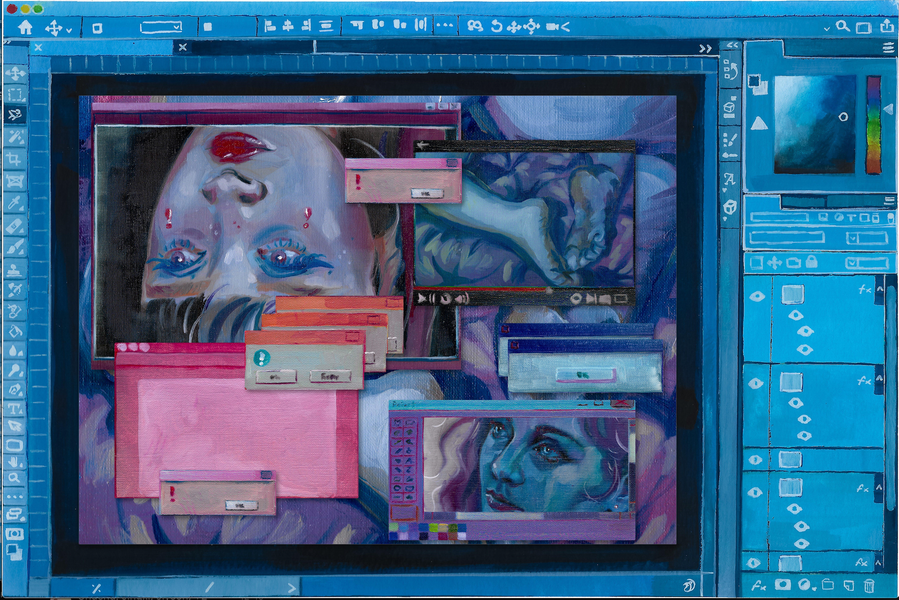Select the Magic Wand tool
899x600 pixels.
pos(15,137)
